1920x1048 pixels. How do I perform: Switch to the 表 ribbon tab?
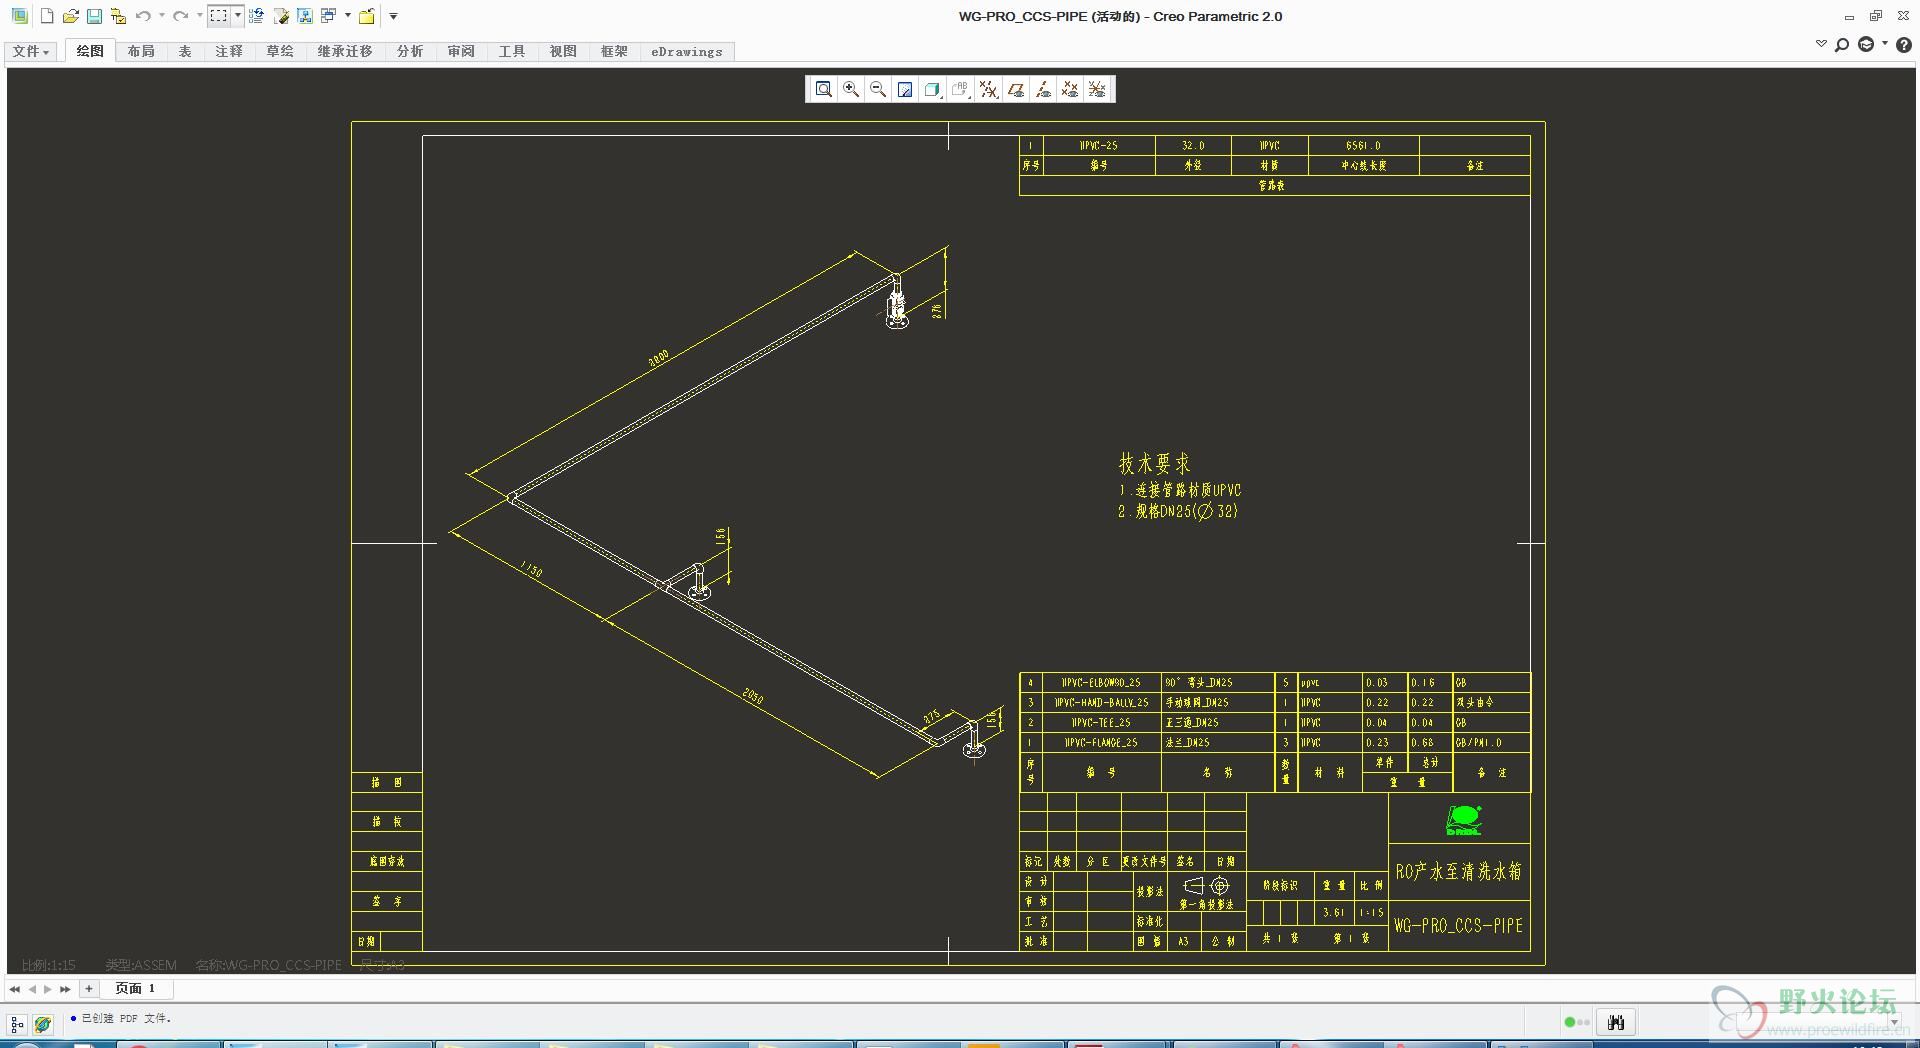(x=185, y=51)
